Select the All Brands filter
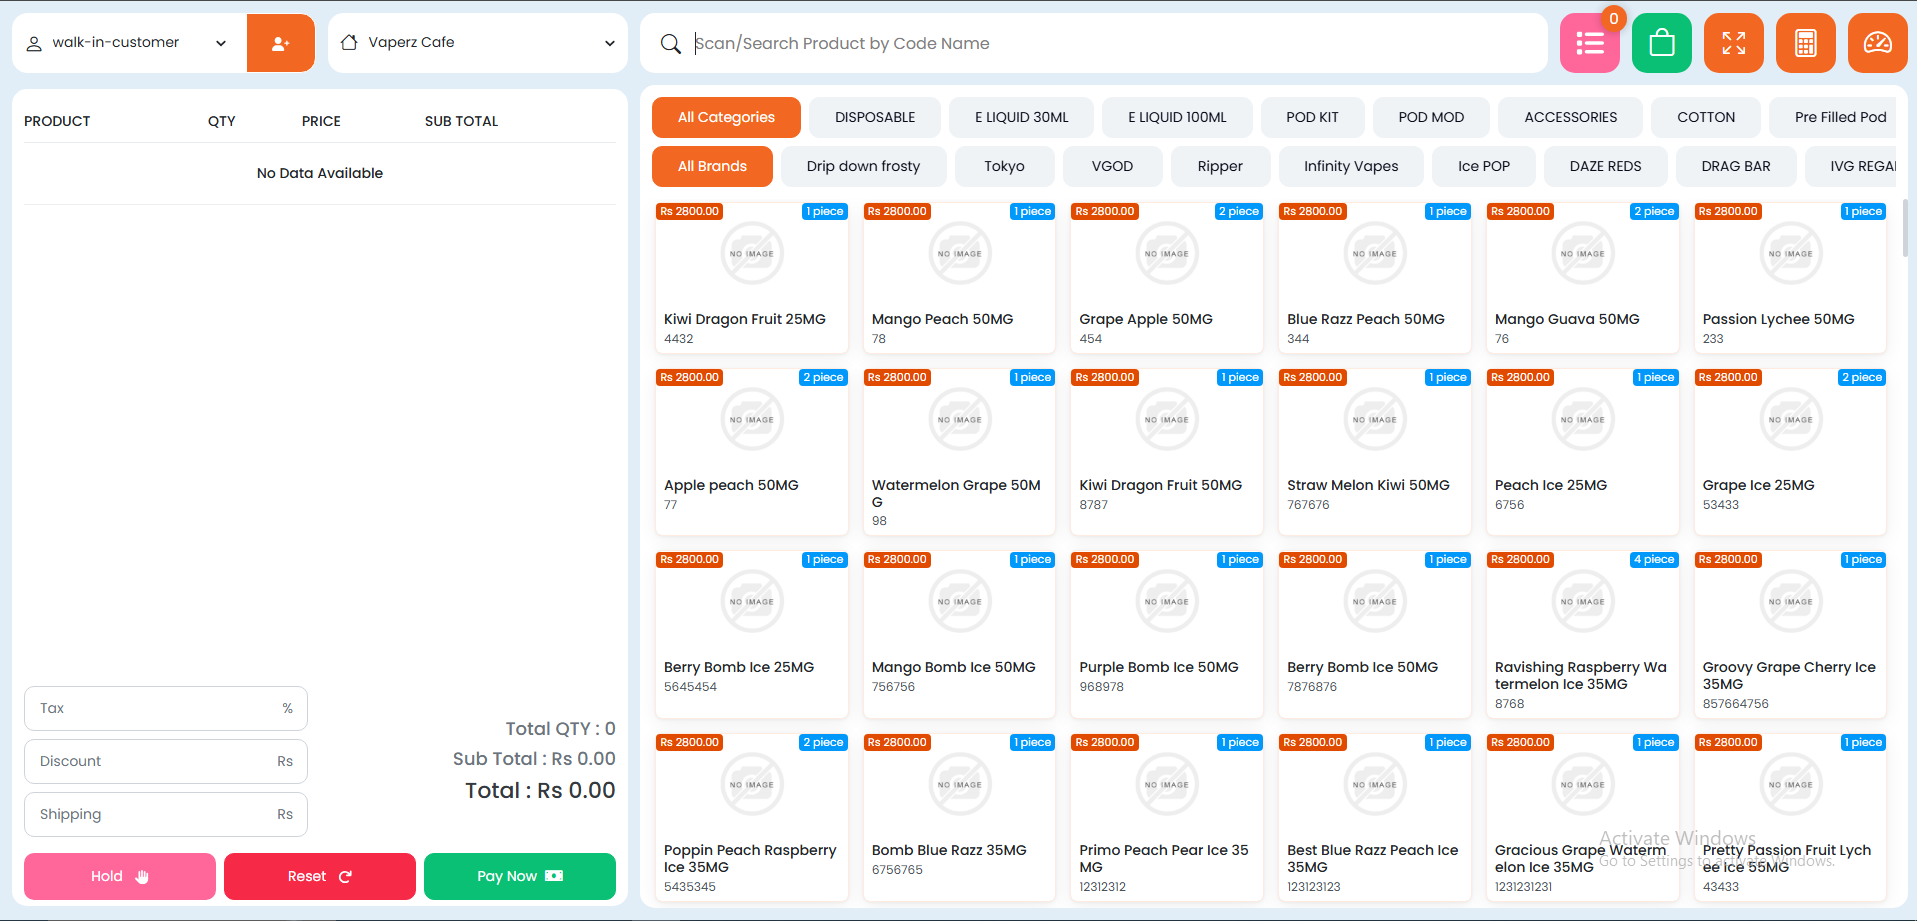This screenshot has width=1917, height=921. pyautogui.click(x=712, y=166)
